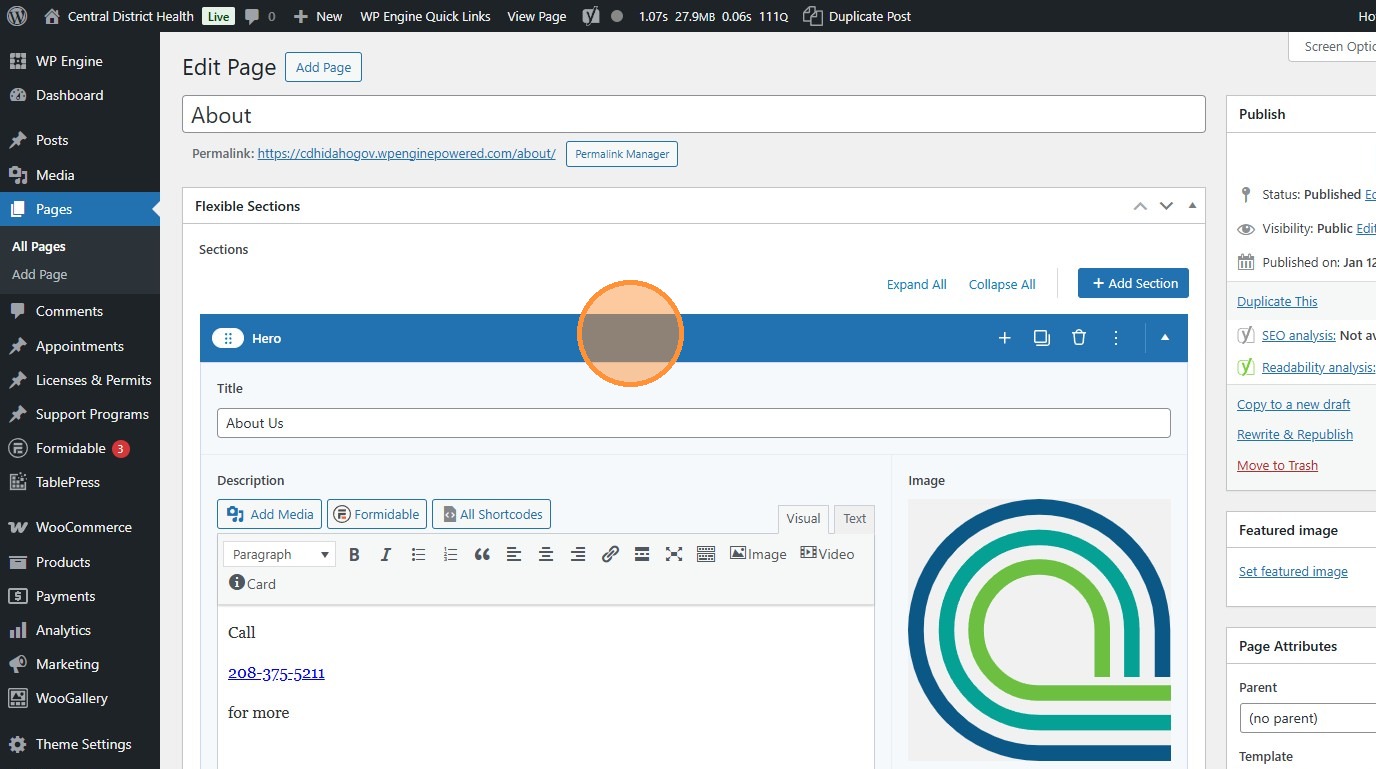
Task: Click the About Us title field
Action: pos(693,423)
